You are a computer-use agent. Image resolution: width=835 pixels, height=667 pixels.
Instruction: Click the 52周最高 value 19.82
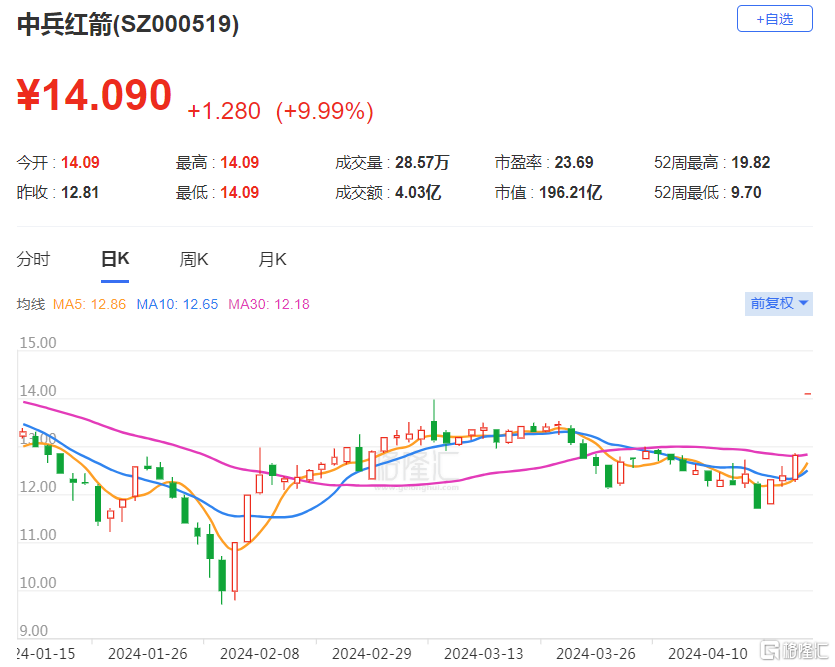tap(751, 162)
